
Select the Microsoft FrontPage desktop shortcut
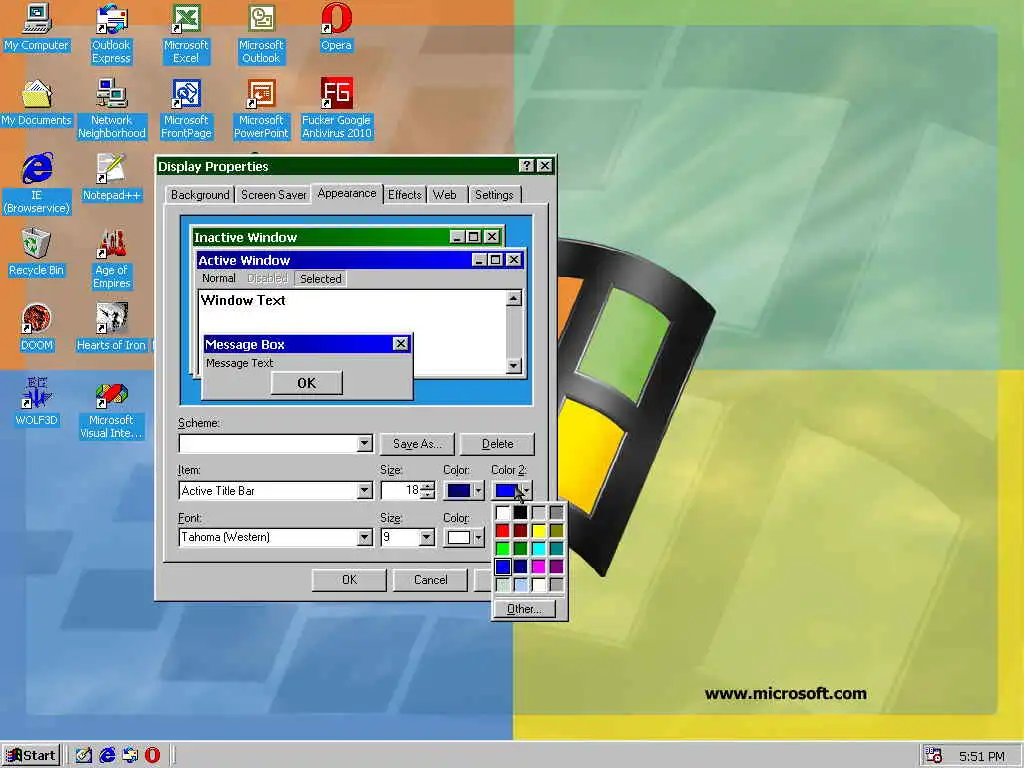point(186,109)
